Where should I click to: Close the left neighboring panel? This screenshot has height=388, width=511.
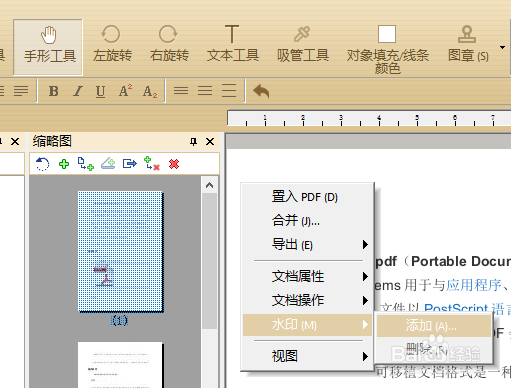coord(15,142)
